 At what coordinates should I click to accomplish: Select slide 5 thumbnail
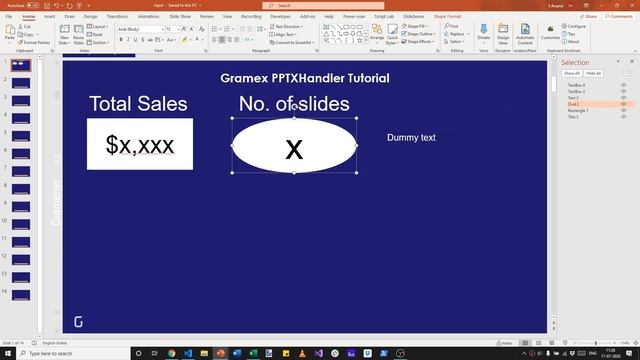[x=21, y=136]
